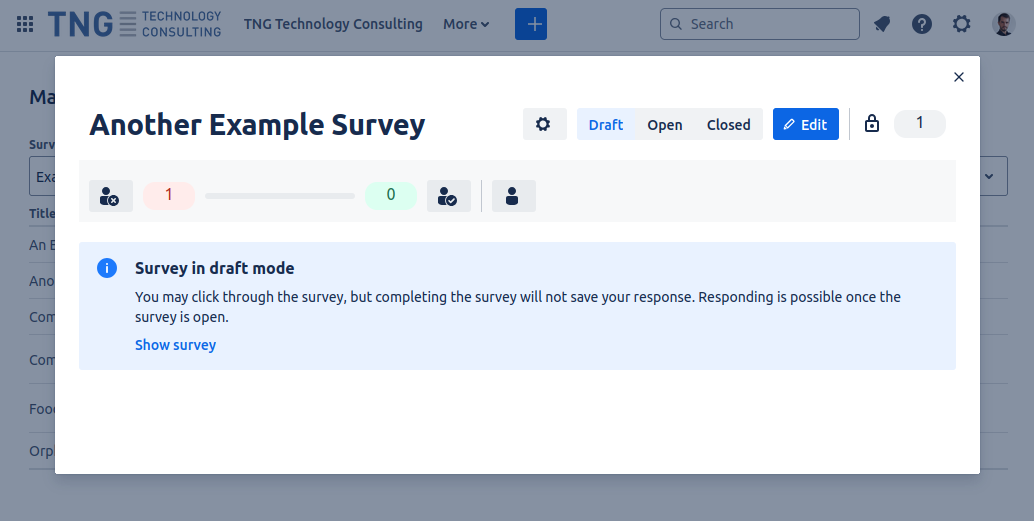Click the single person icon button

[513, 196]
